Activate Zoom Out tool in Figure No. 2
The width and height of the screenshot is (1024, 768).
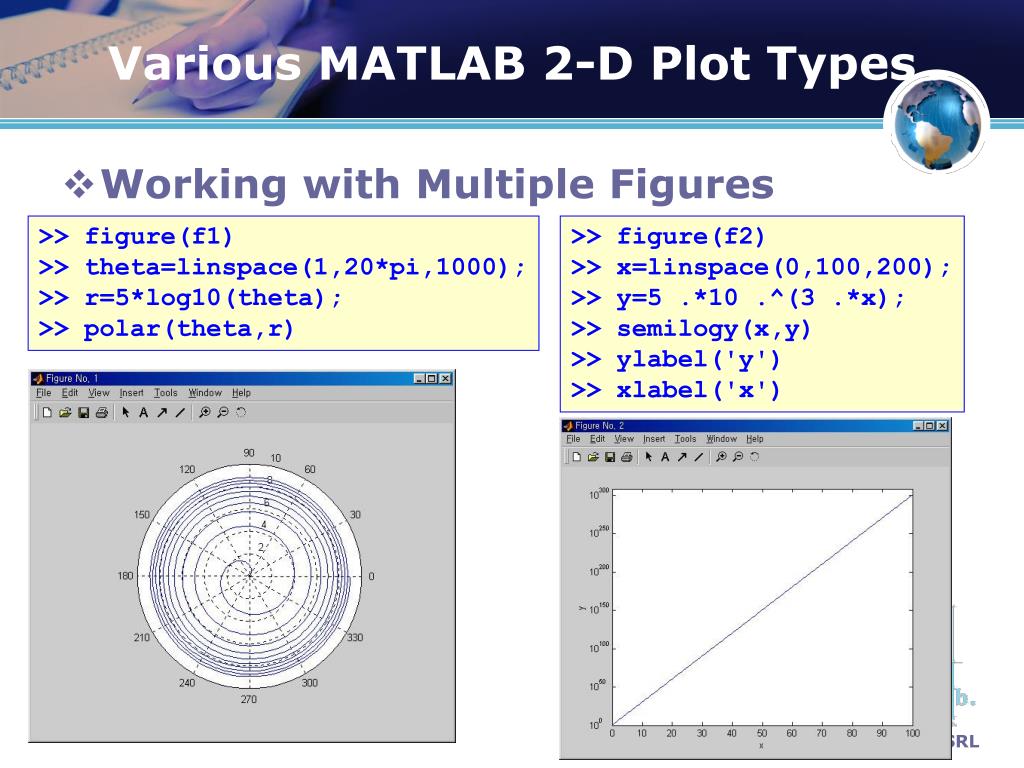[738, 456]
